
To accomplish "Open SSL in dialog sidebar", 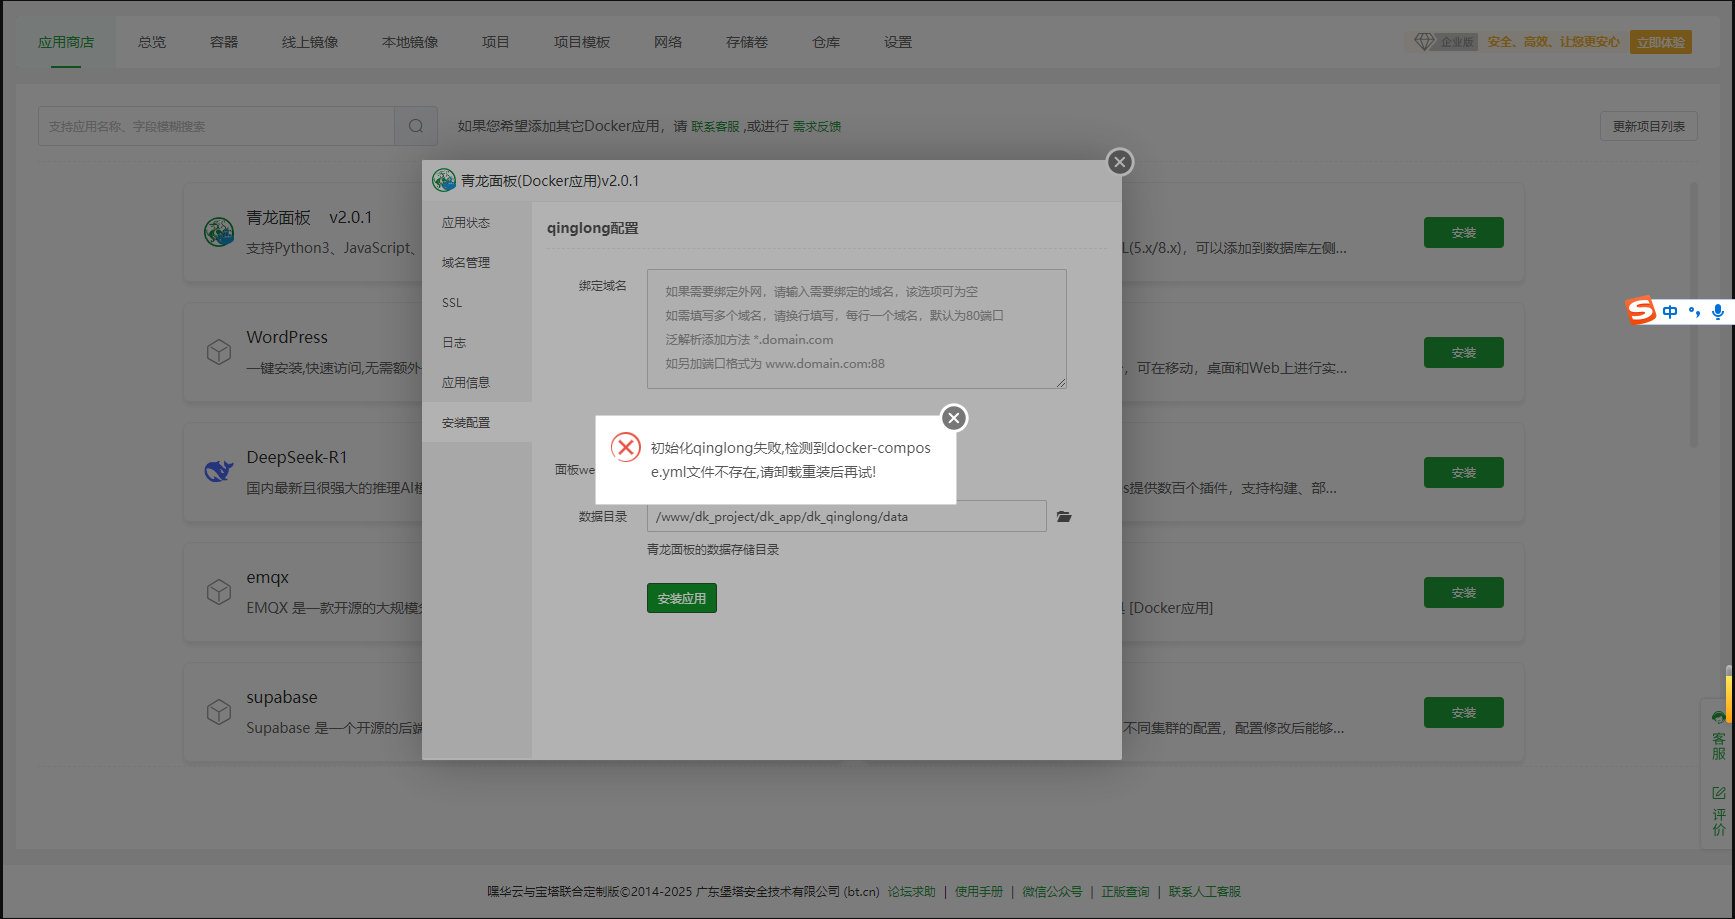I will click(x=477, y=303).
